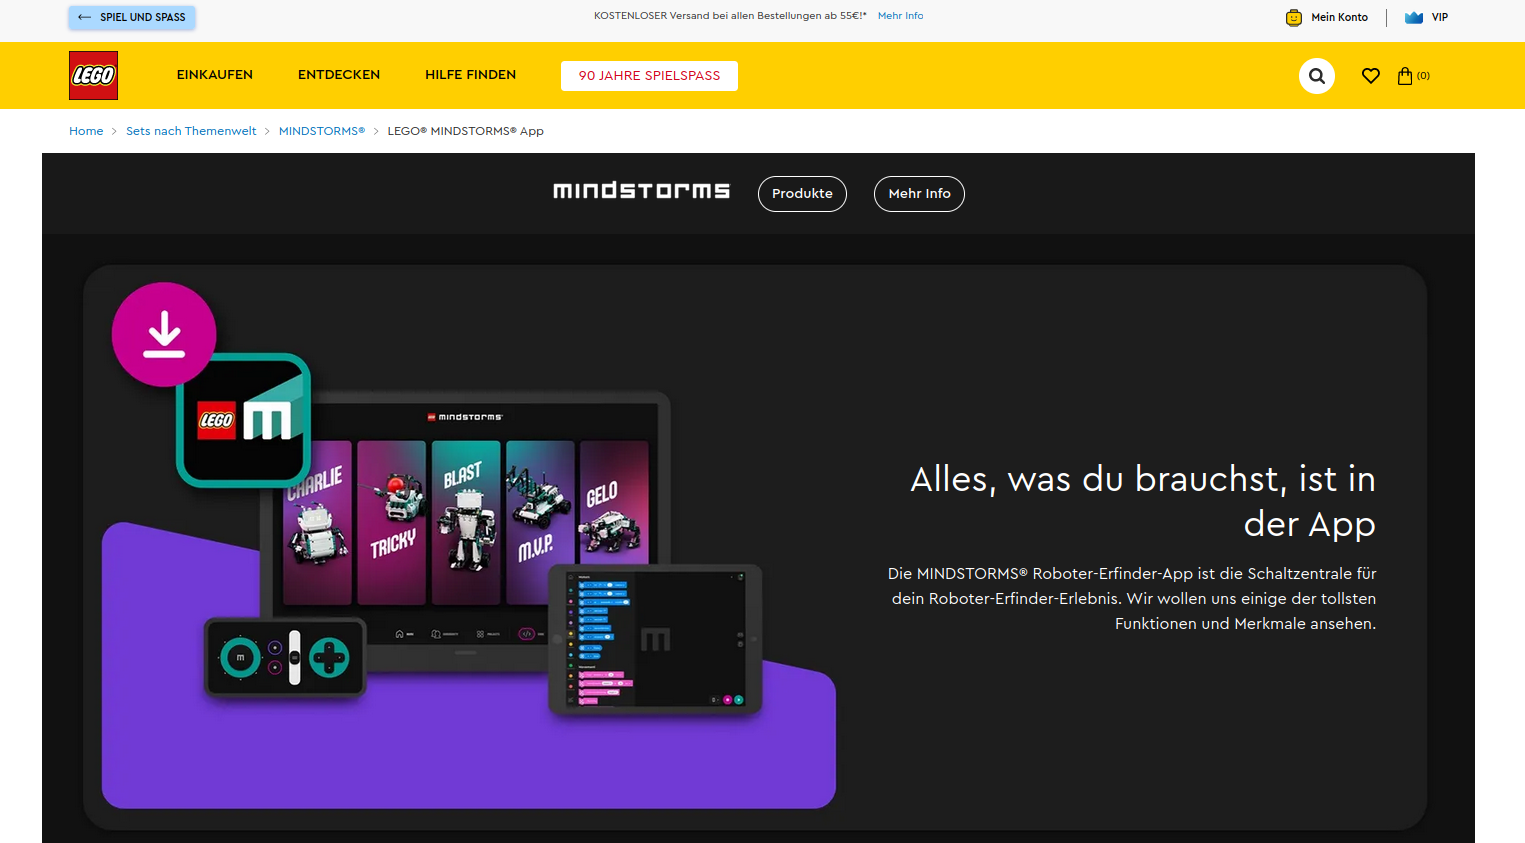Click Mehr Info in shipping banner
1525x843 pixels.
(900, 16)
